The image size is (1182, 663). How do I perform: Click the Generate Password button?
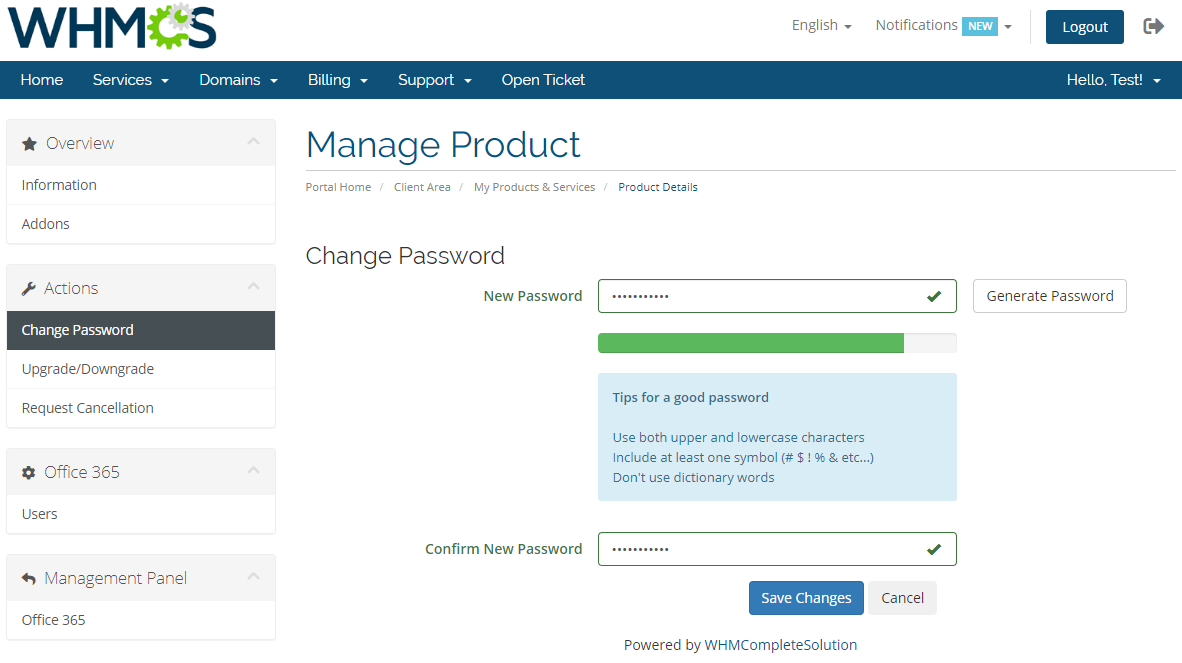click(x=1049, y=296)
